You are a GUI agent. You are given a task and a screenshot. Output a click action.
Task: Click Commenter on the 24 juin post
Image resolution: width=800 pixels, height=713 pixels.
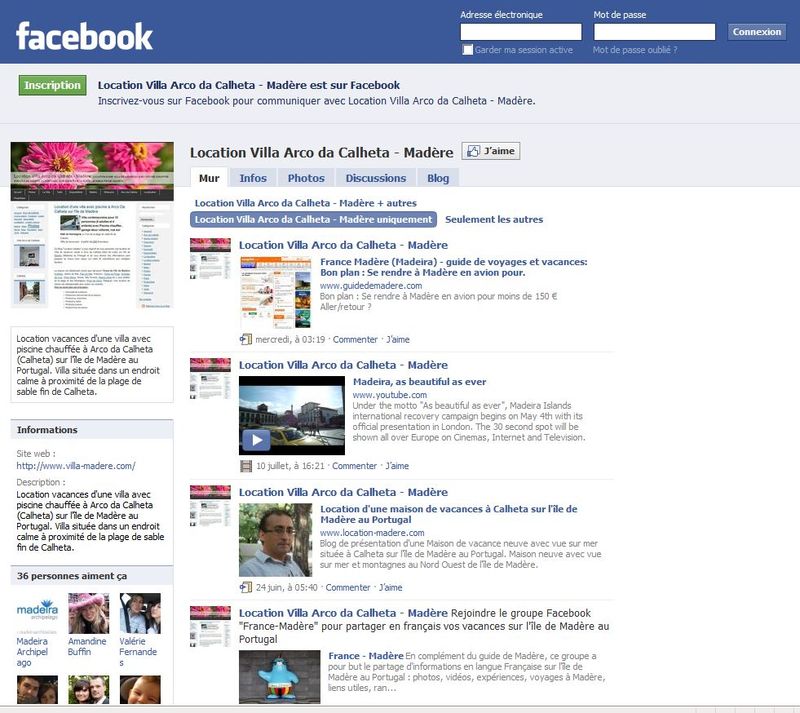(x=348, y=587)
